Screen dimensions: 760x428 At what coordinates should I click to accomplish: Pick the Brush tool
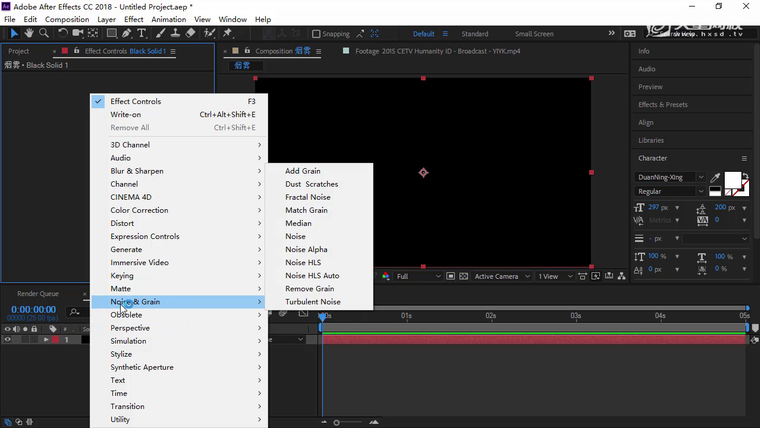pyautogui.click(x=160, y=33)
